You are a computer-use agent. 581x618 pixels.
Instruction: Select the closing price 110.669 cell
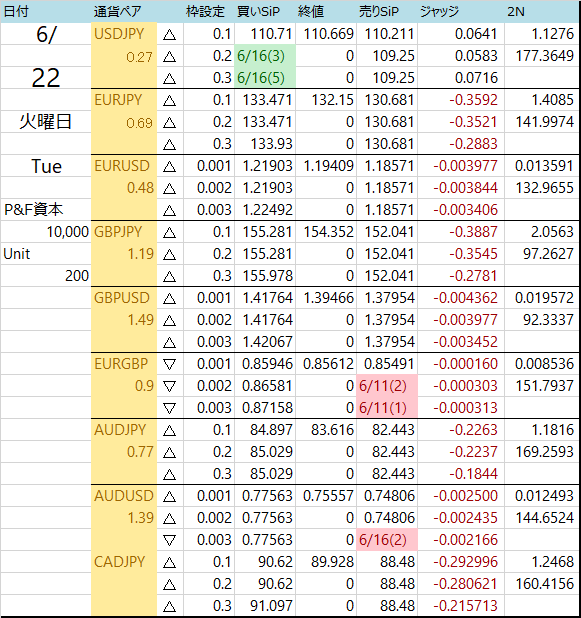pyautogui.click(x=326, y=34)
